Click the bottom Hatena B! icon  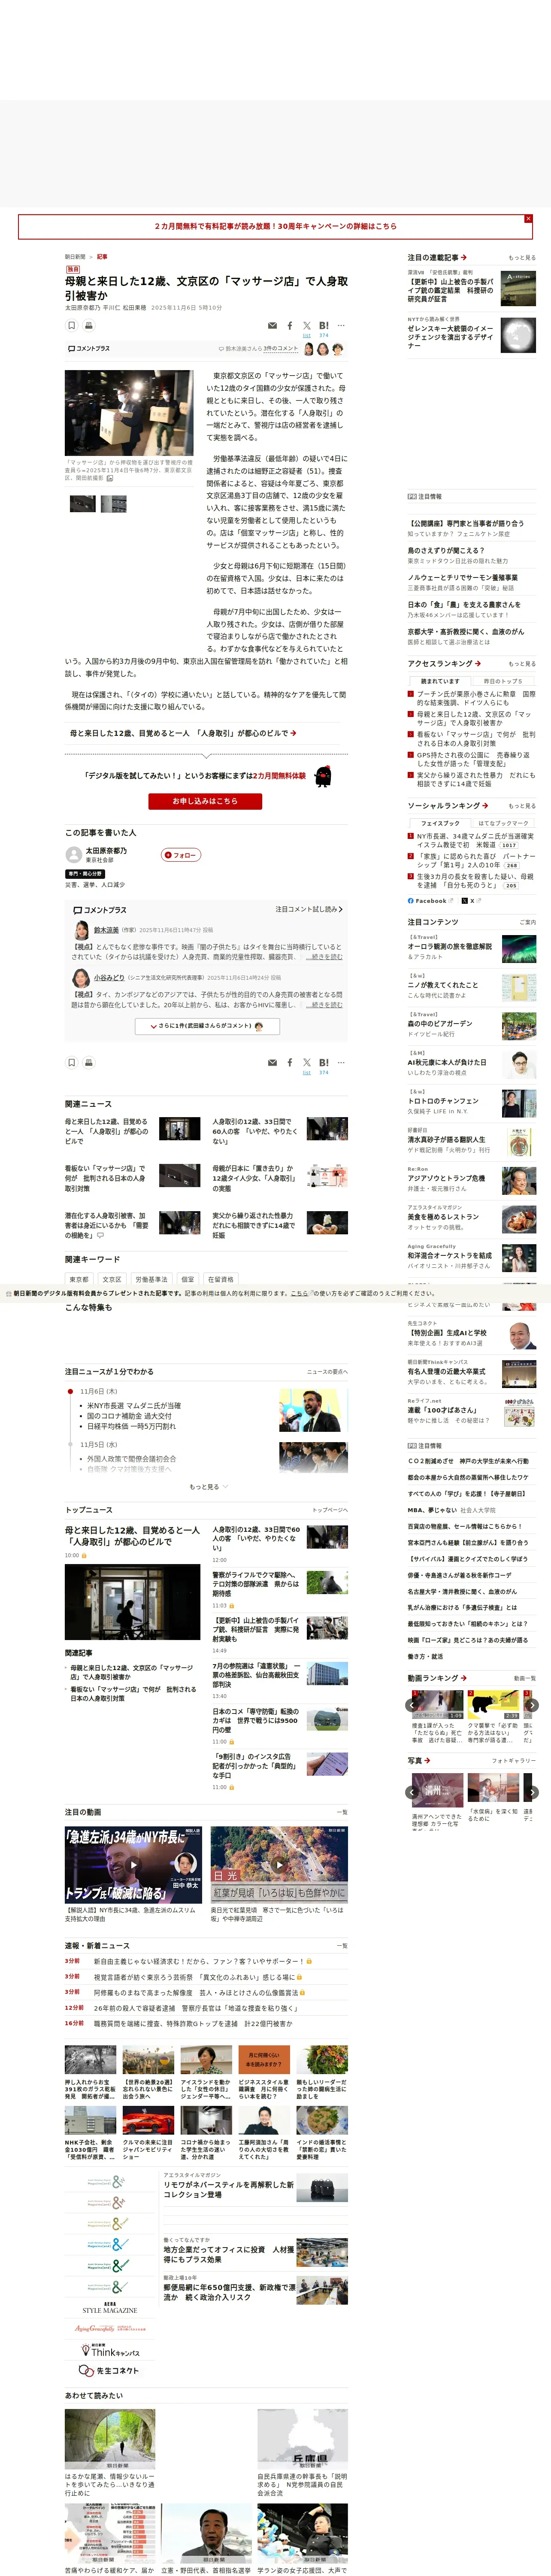pos(323,1062)
